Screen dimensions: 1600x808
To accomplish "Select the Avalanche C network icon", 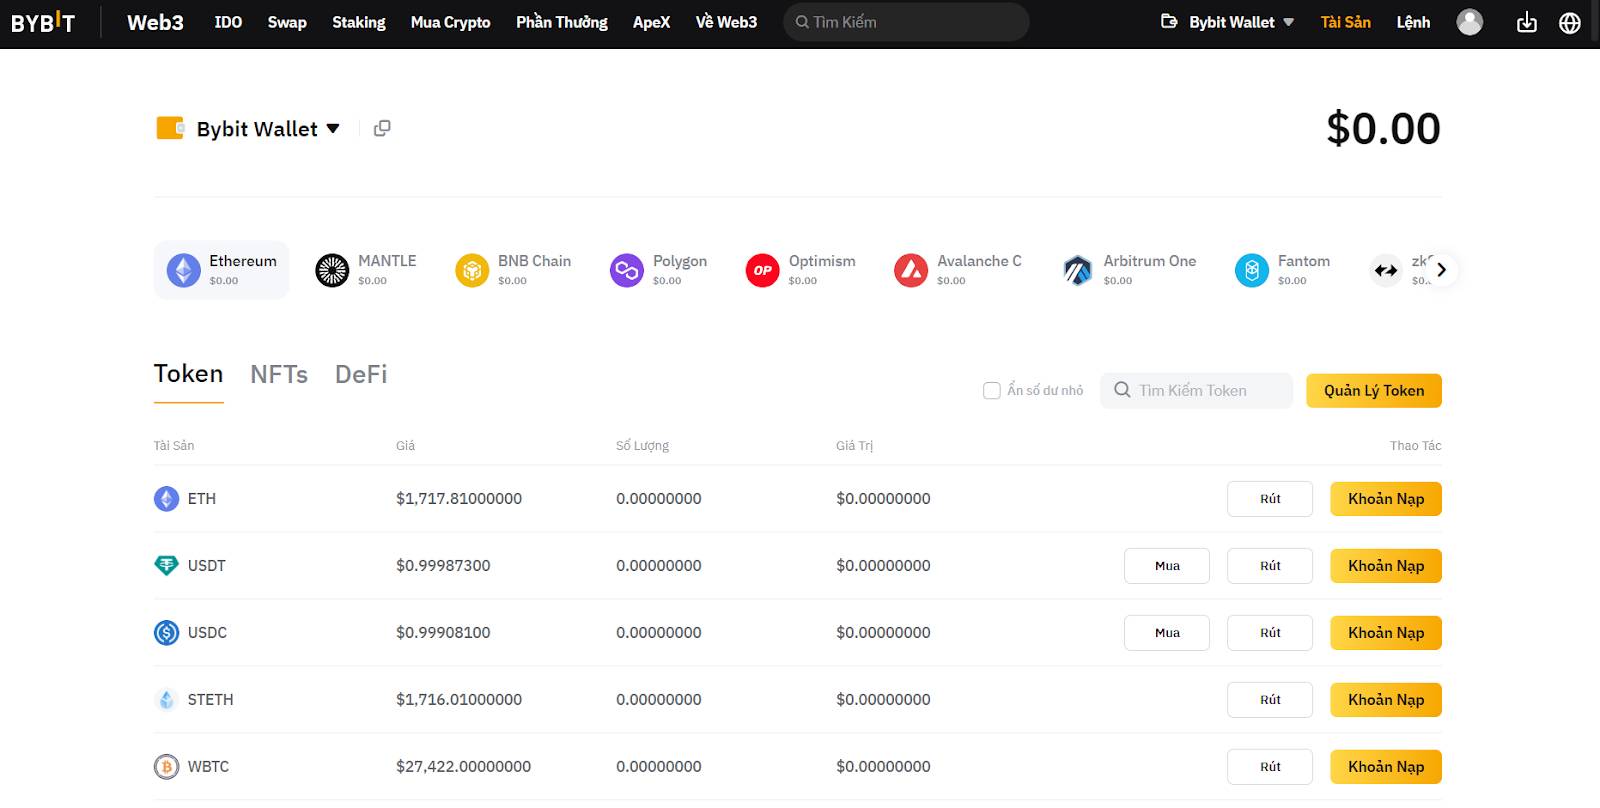I will 911,270.
